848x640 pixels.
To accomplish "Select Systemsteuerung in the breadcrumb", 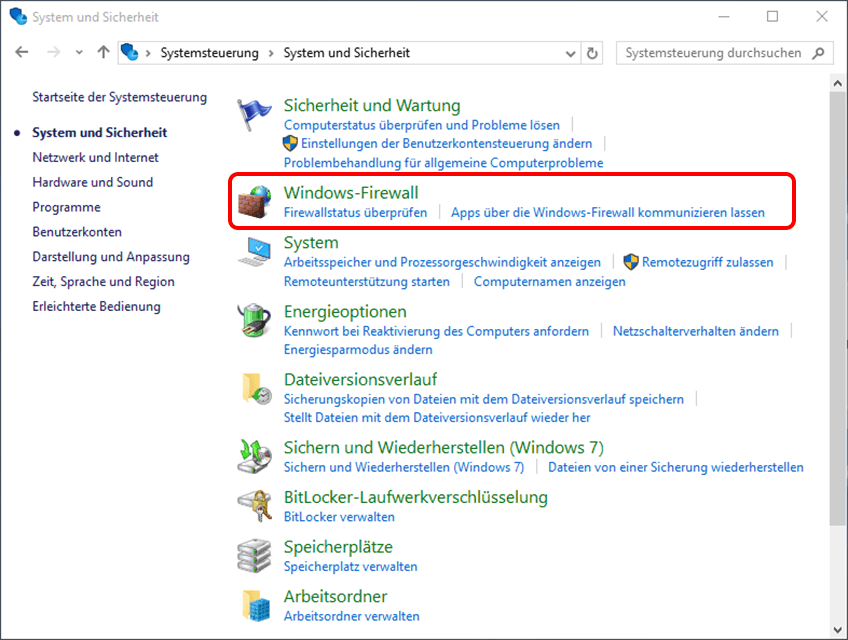I will pos(209,53).
